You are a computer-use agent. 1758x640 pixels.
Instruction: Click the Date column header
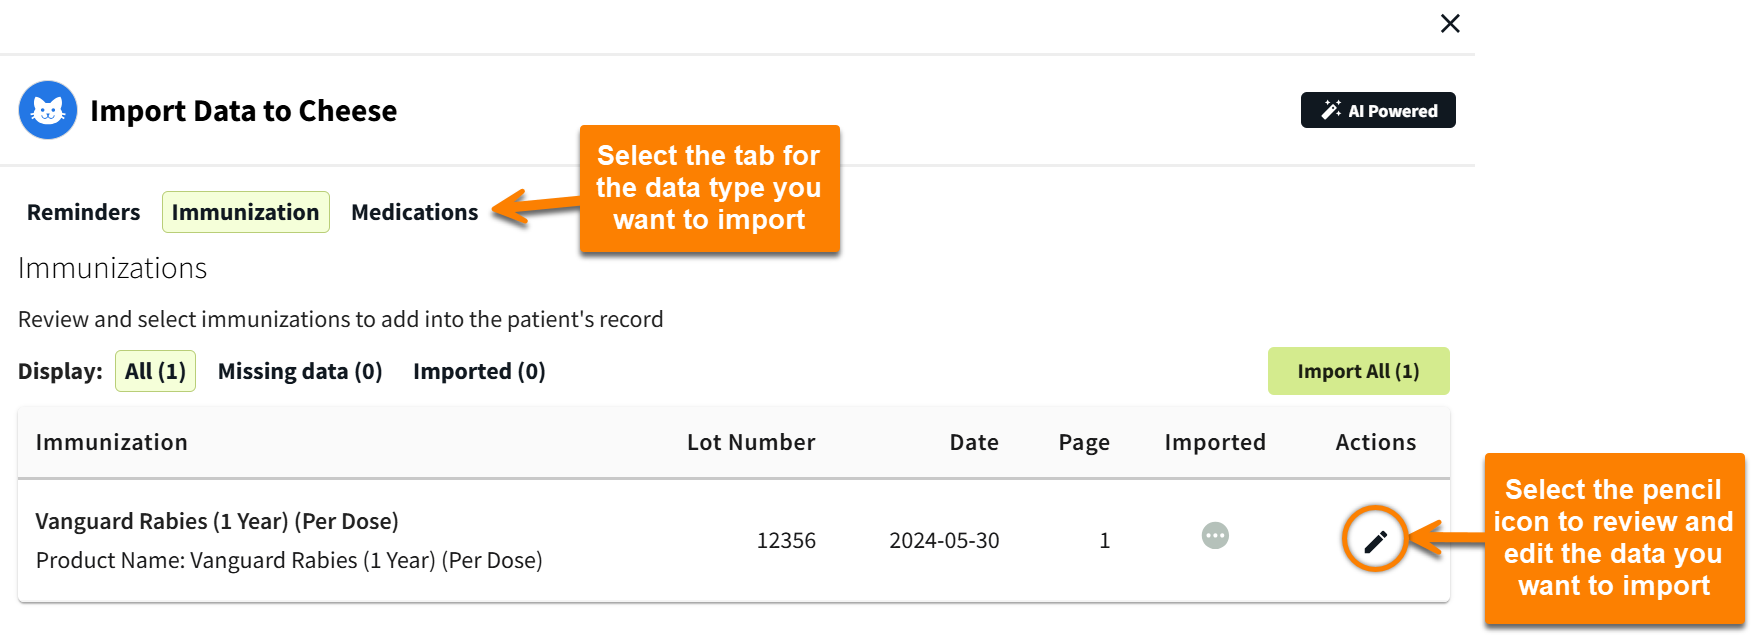(974, 441)
